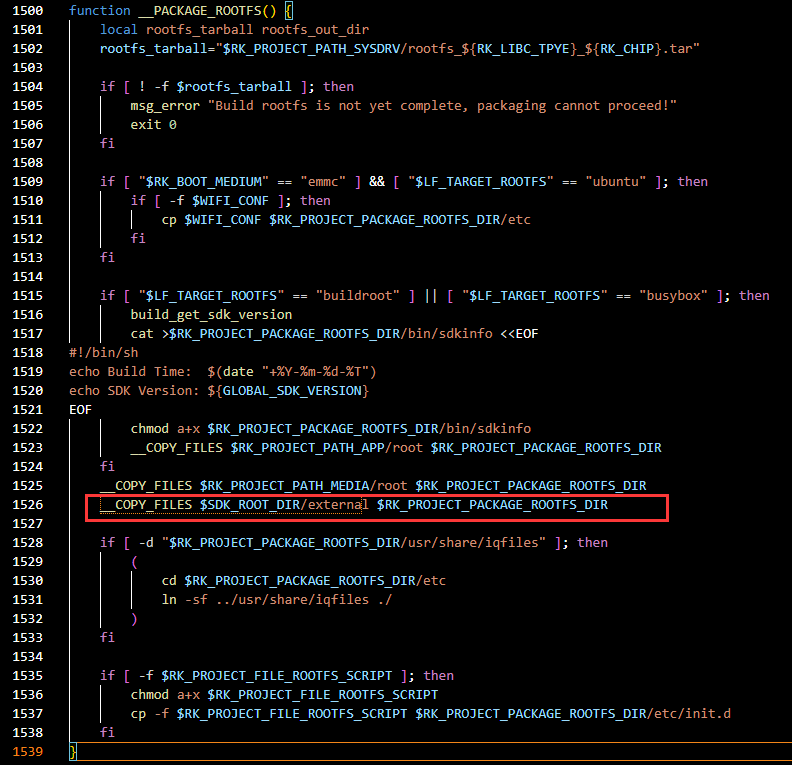Screen dimensions: 792x765
Task: Click __COPY_FILES on line 1526
Action: coord(146,505)
